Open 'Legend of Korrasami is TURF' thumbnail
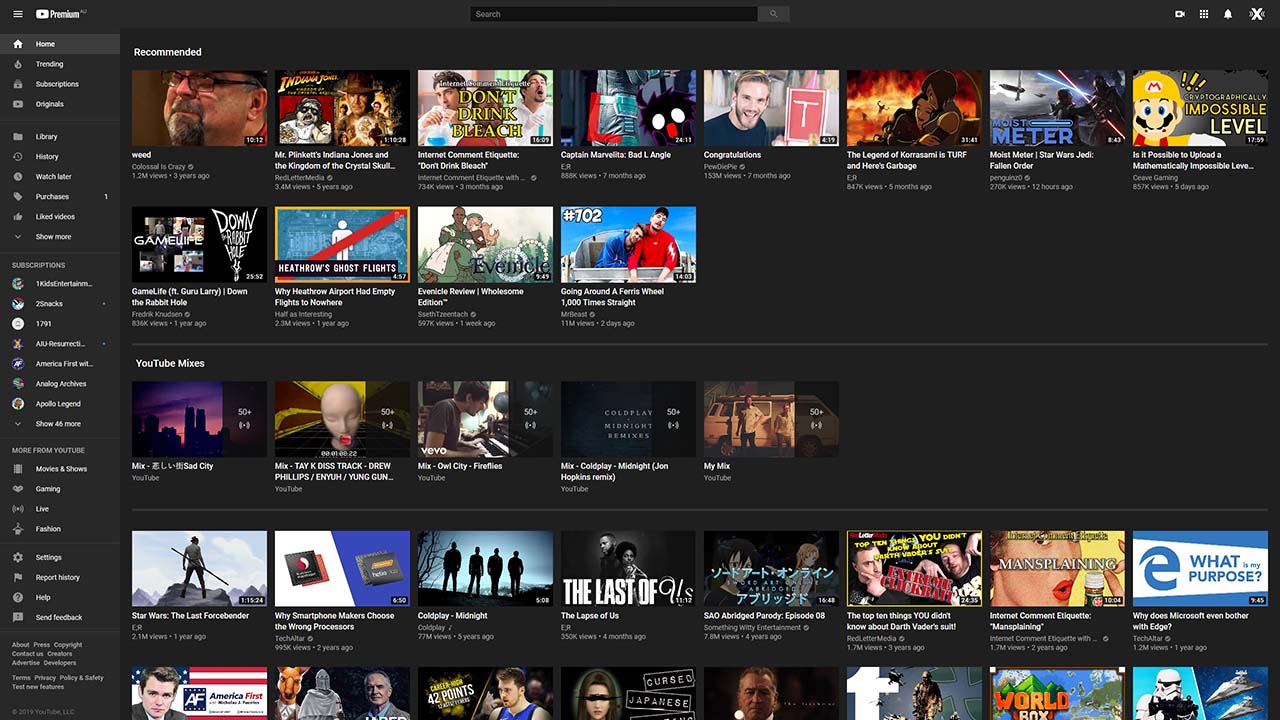The width and height of the screenshot is (1280, 720). click(915, 108)
